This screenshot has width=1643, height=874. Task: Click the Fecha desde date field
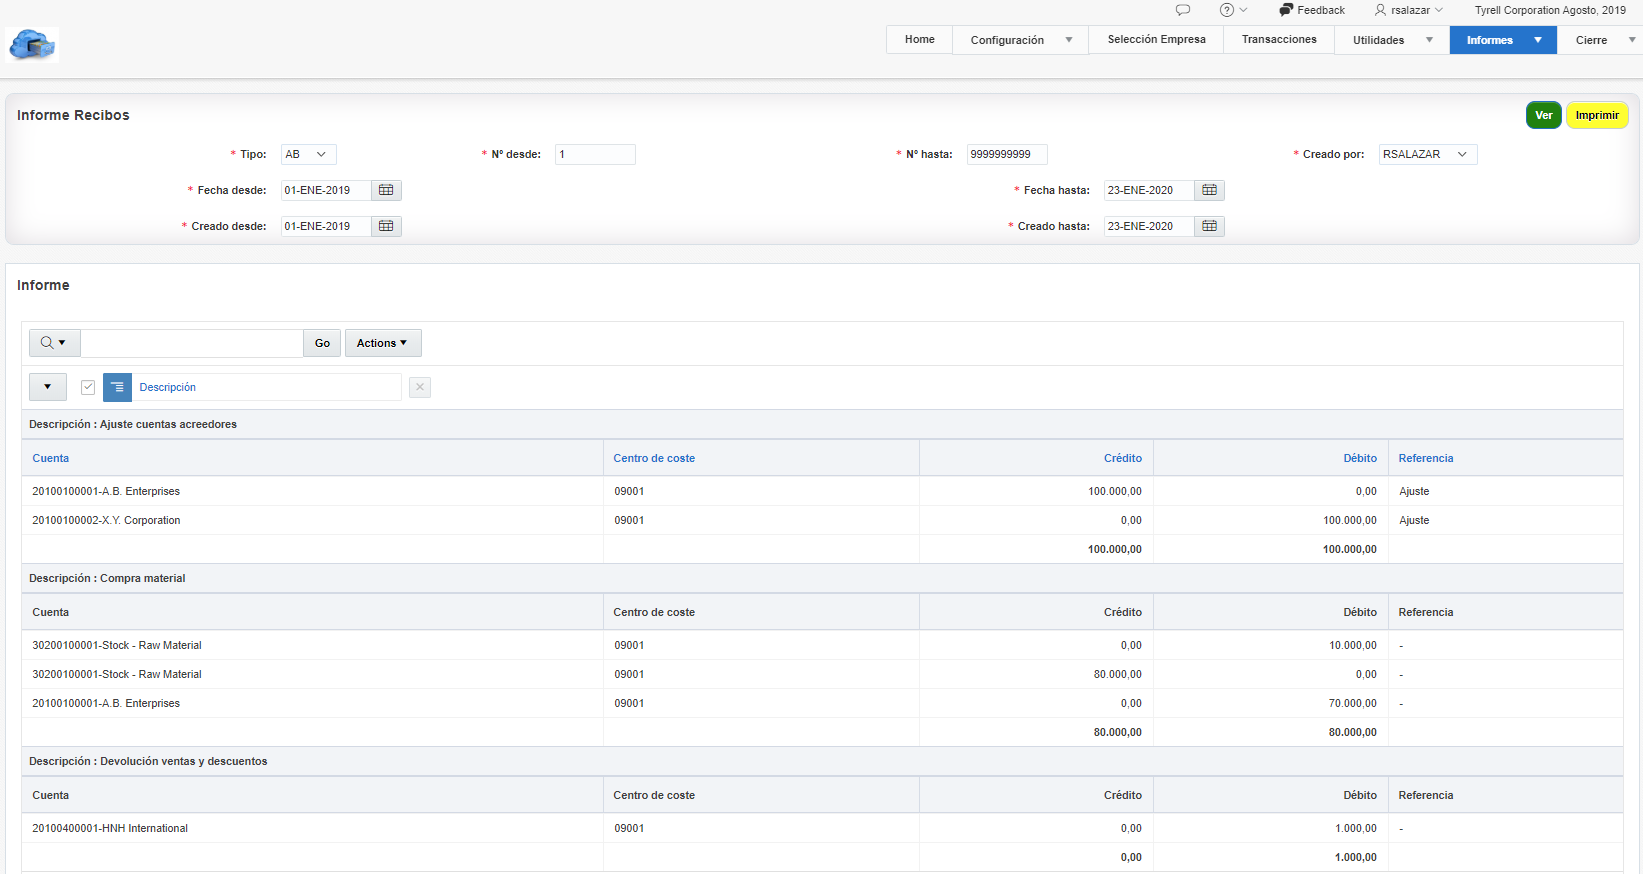coord(326,190)
